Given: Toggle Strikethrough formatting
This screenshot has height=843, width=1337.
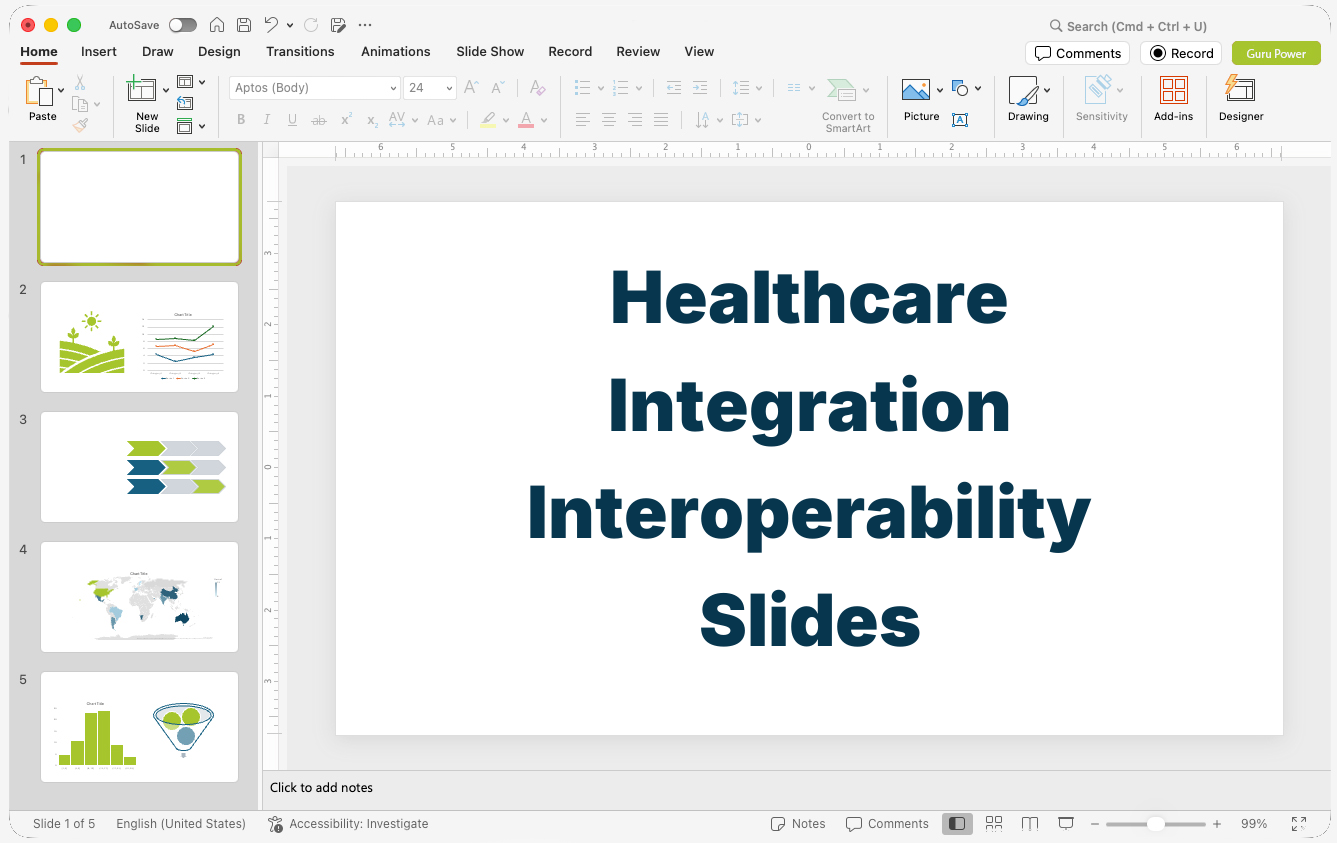Looking at the screenshot, I should pyautogui.click(x=319, y=120).
